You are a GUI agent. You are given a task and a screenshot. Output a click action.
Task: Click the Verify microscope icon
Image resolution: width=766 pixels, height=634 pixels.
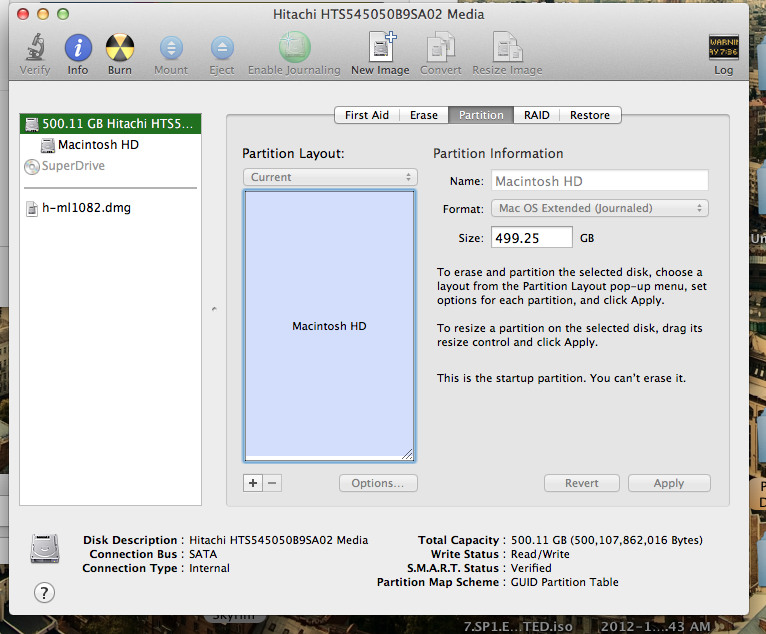click(35, 47)
